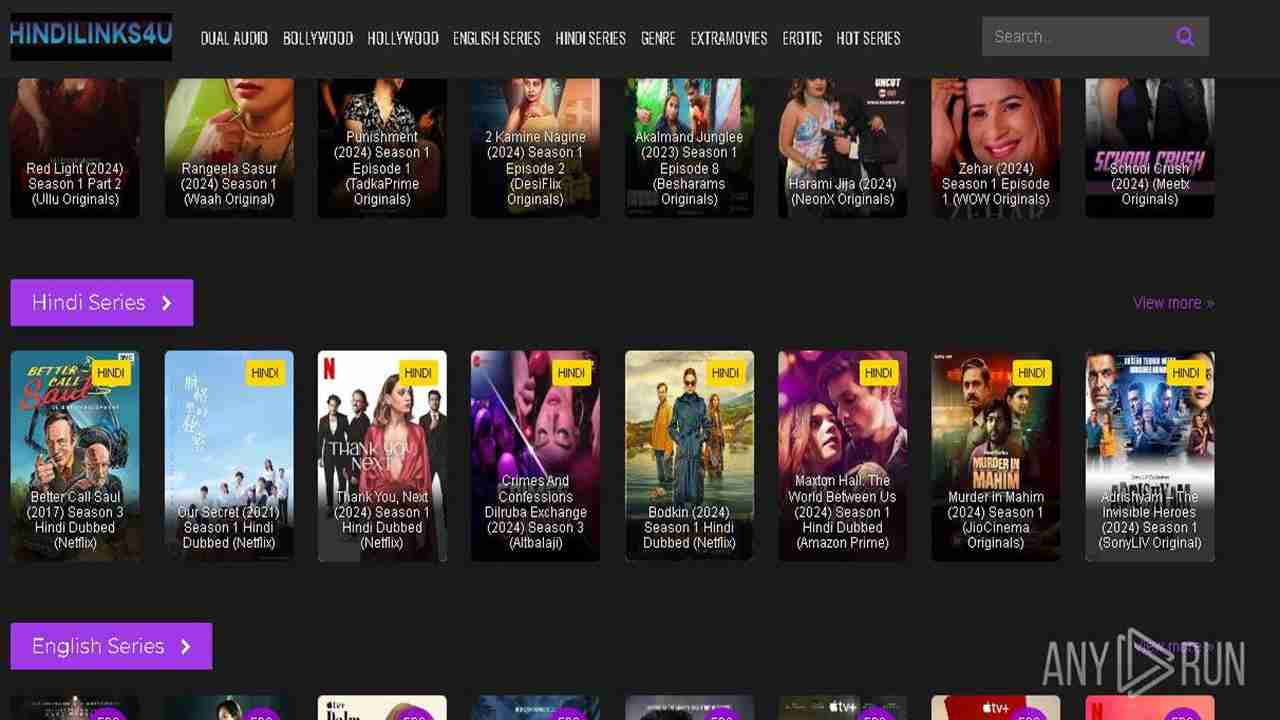Open Akalmand Junglee Episode 8 card

[689, 148]
